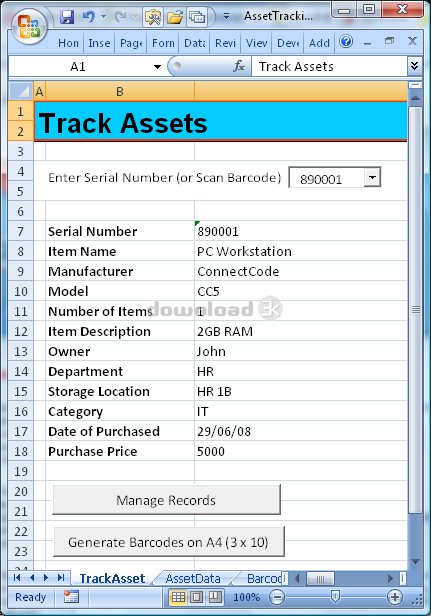Click the zoom in plus icon
Screen dimensions: 431x616
tap(394, 597)
